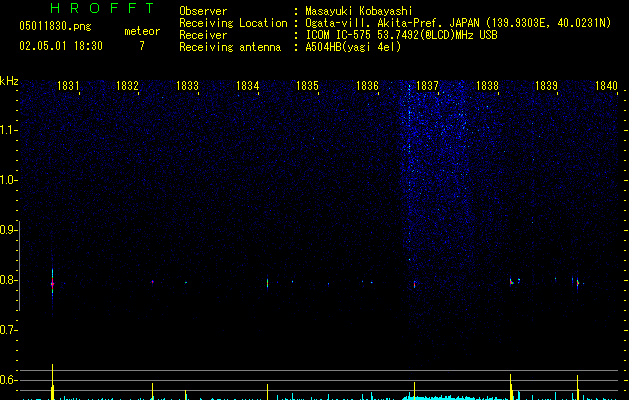Click the Receiver label
The image size is (629, 400).
tap(203, 35)
